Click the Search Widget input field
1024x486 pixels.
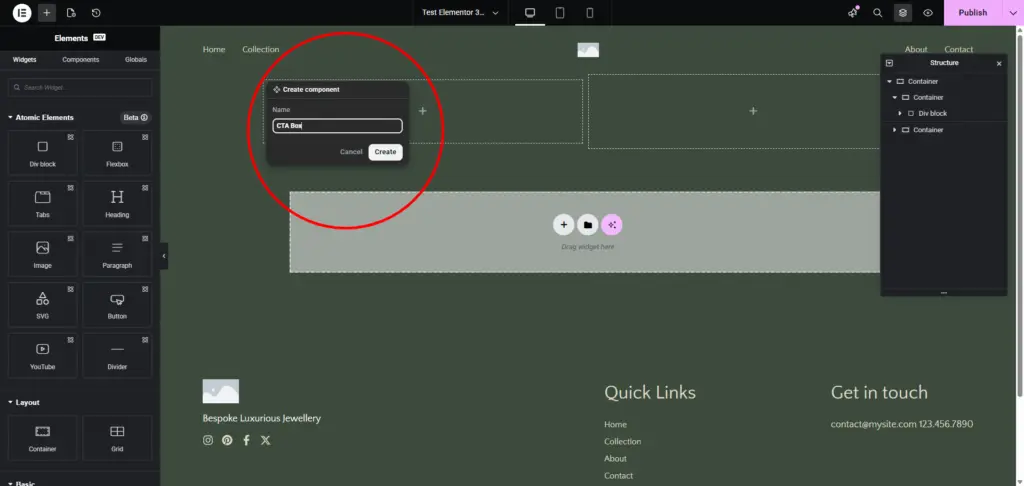[80, 88]
